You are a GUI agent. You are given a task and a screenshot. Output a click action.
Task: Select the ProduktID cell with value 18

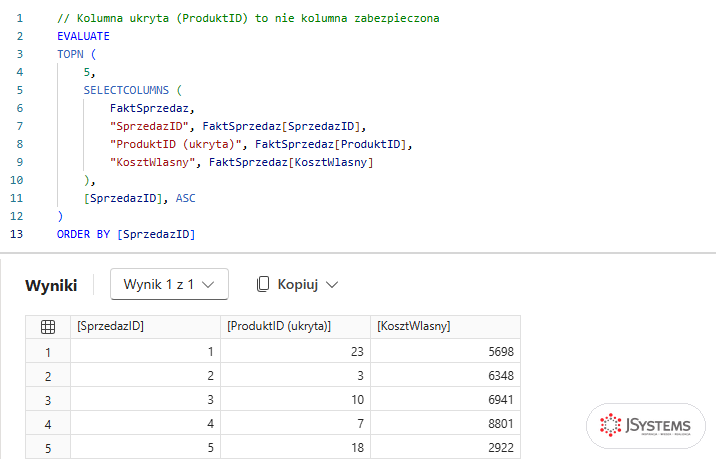[x=295, y=447]
